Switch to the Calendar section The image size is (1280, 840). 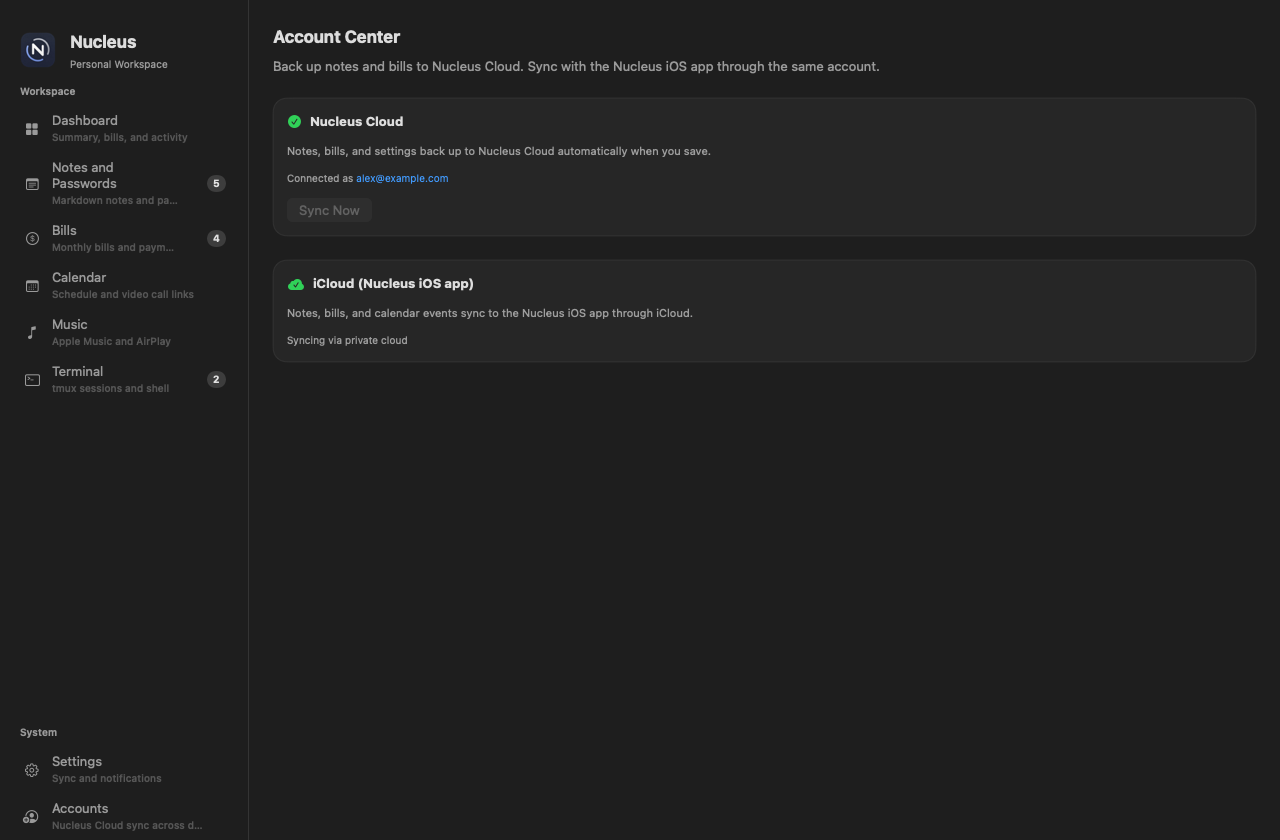click(124, 285)
